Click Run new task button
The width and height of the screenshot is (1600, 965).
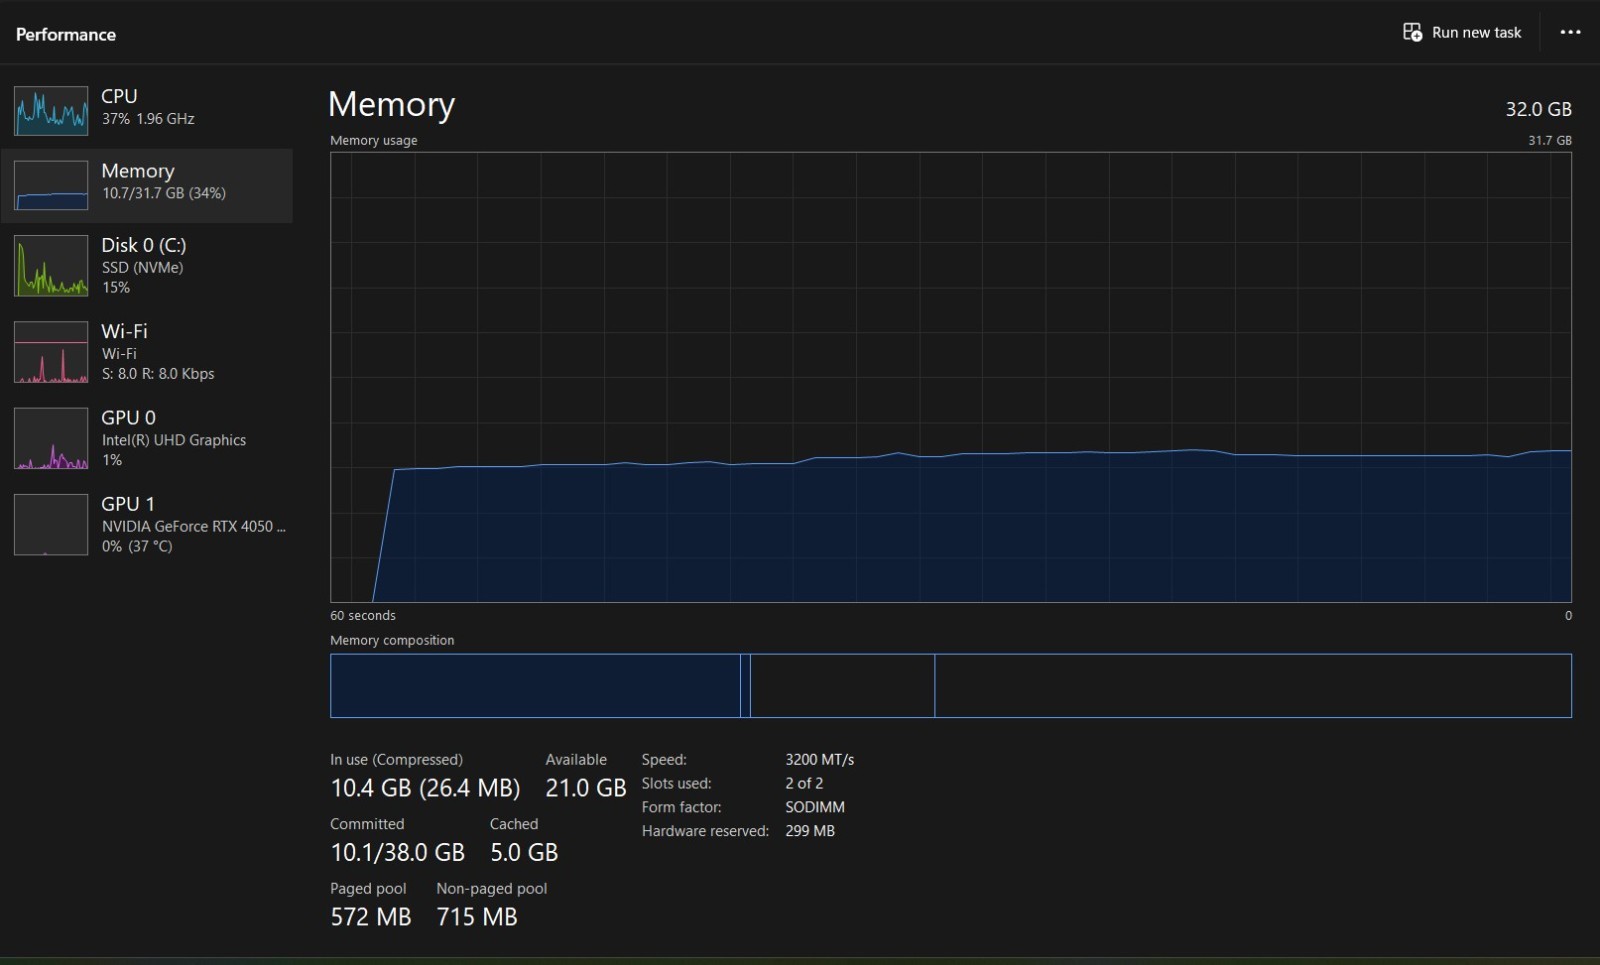1462,33
